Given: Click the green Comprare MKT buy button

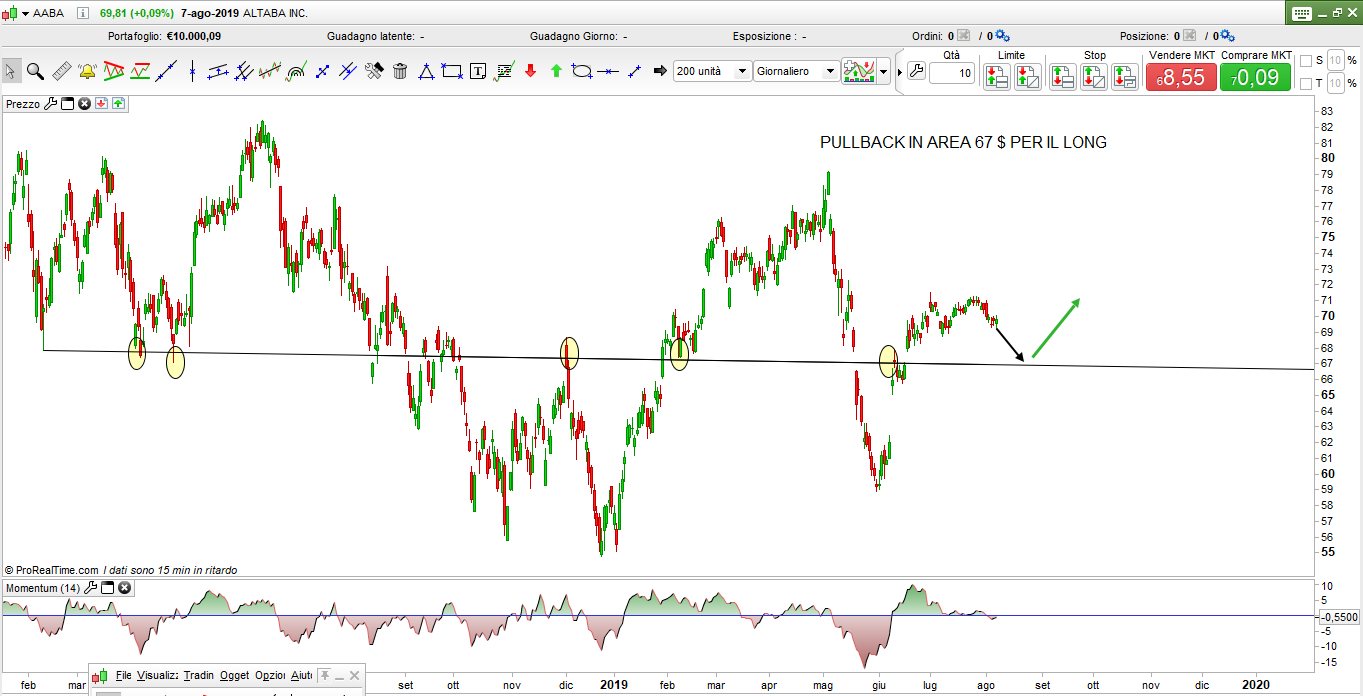Looking at the screenshot, I should 1255,77.
